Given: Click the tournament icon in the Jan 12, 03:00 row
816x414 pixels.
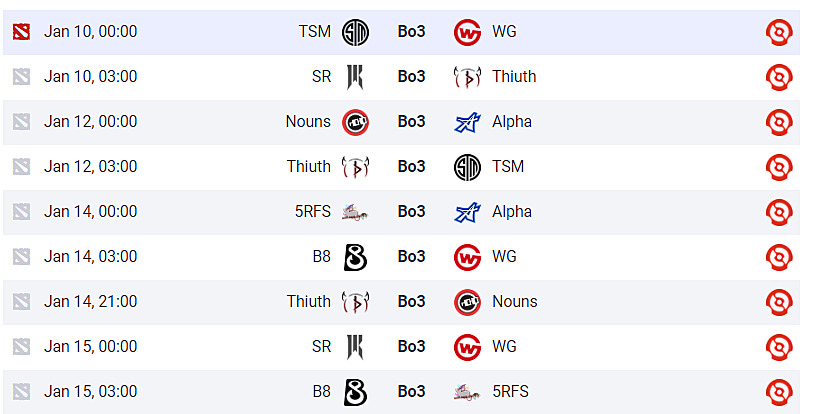Looking at the screenshot, I should [779, 167].
